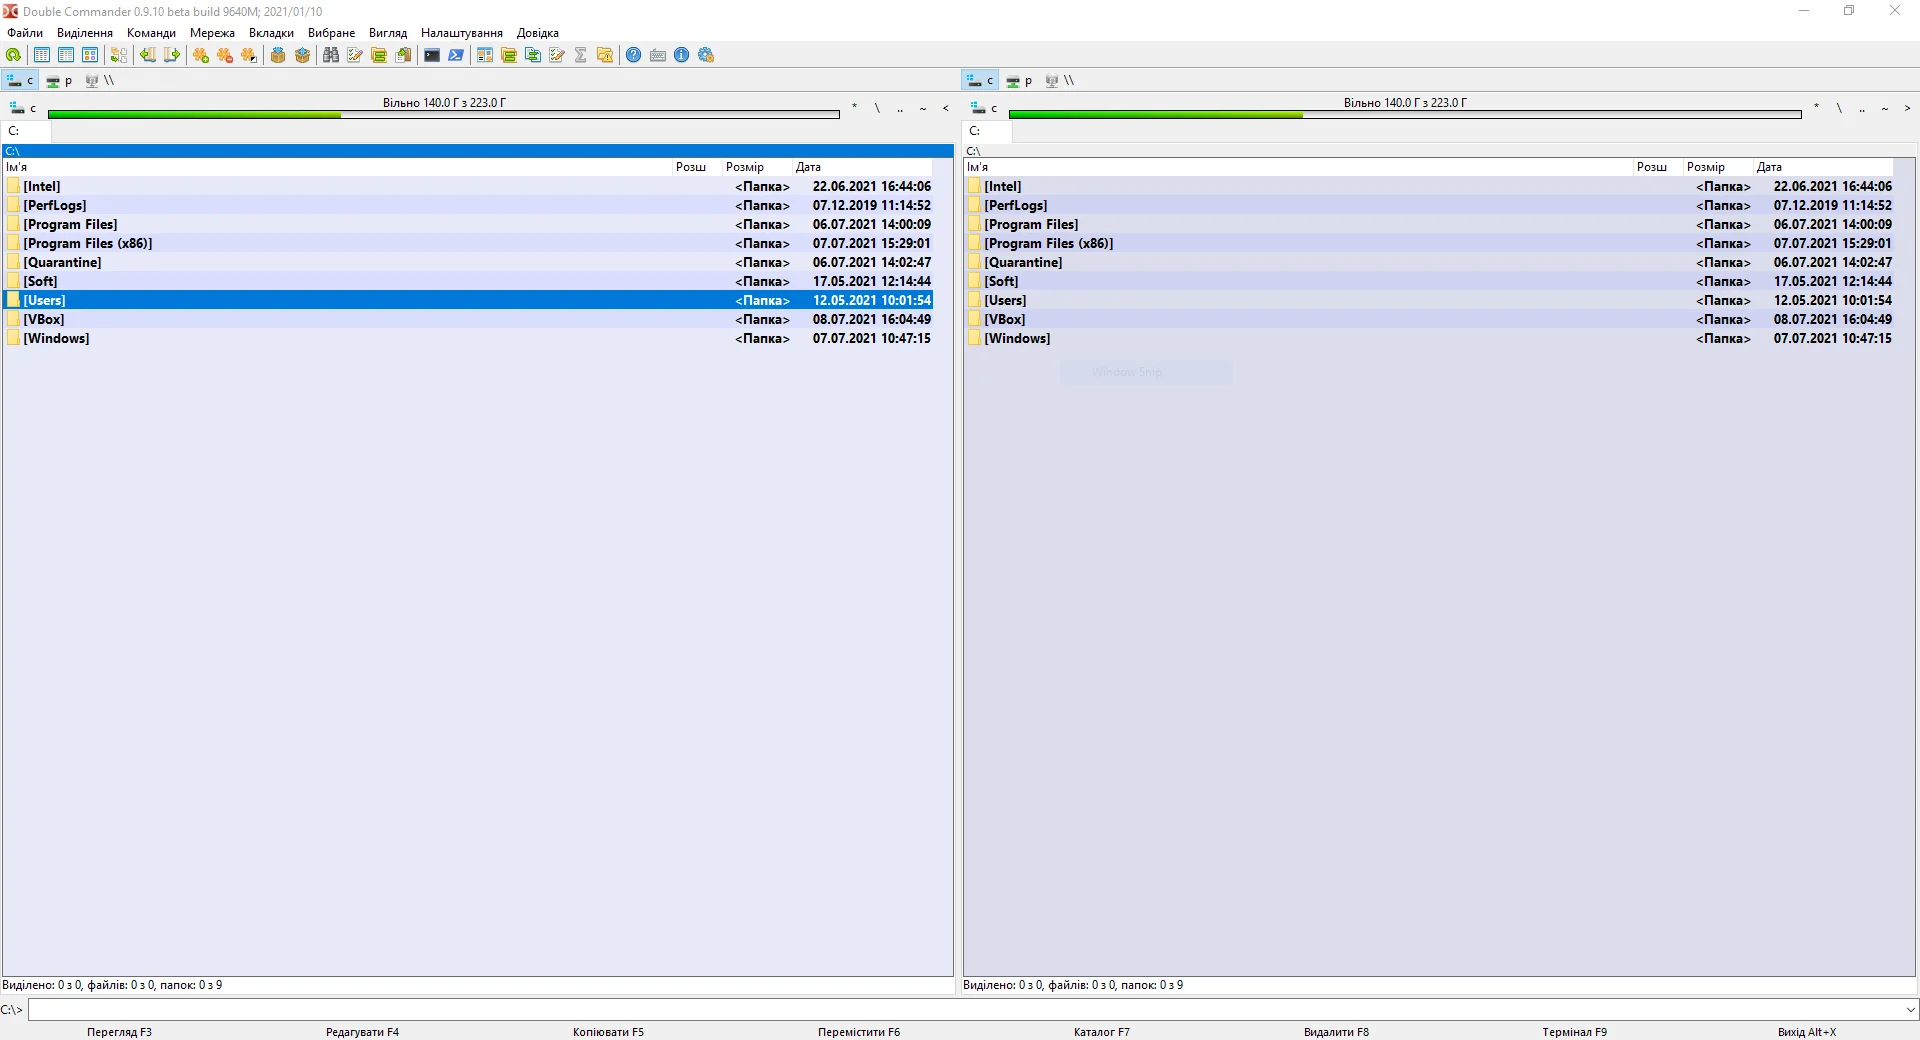The width and height of the screenshot is (1920, 1040).
Task: Click the blue info icon
Action: [x=682, y=55]
